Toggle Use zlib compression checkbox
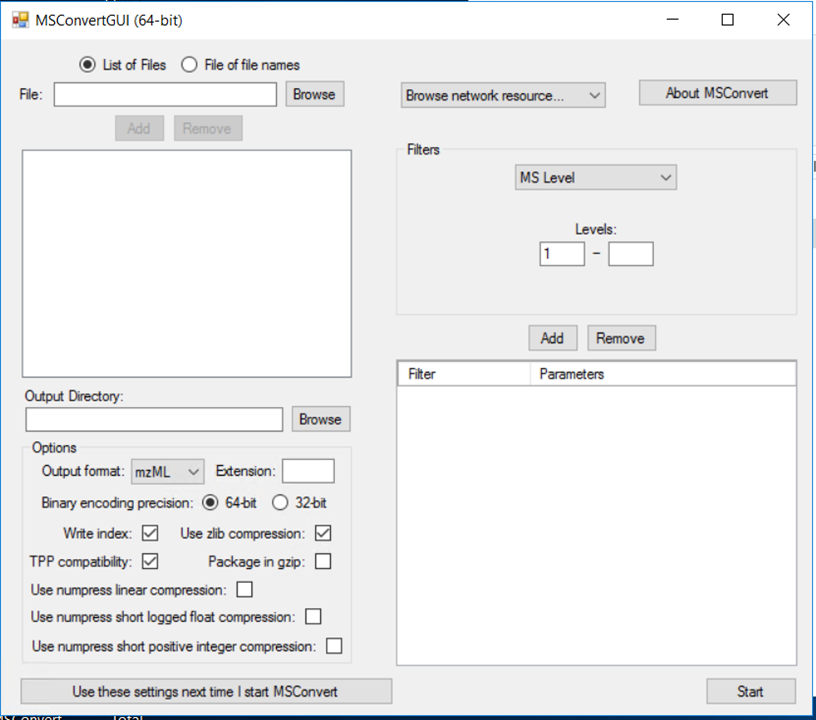Screen dimensions: 816x720 [x=323, y=533]
